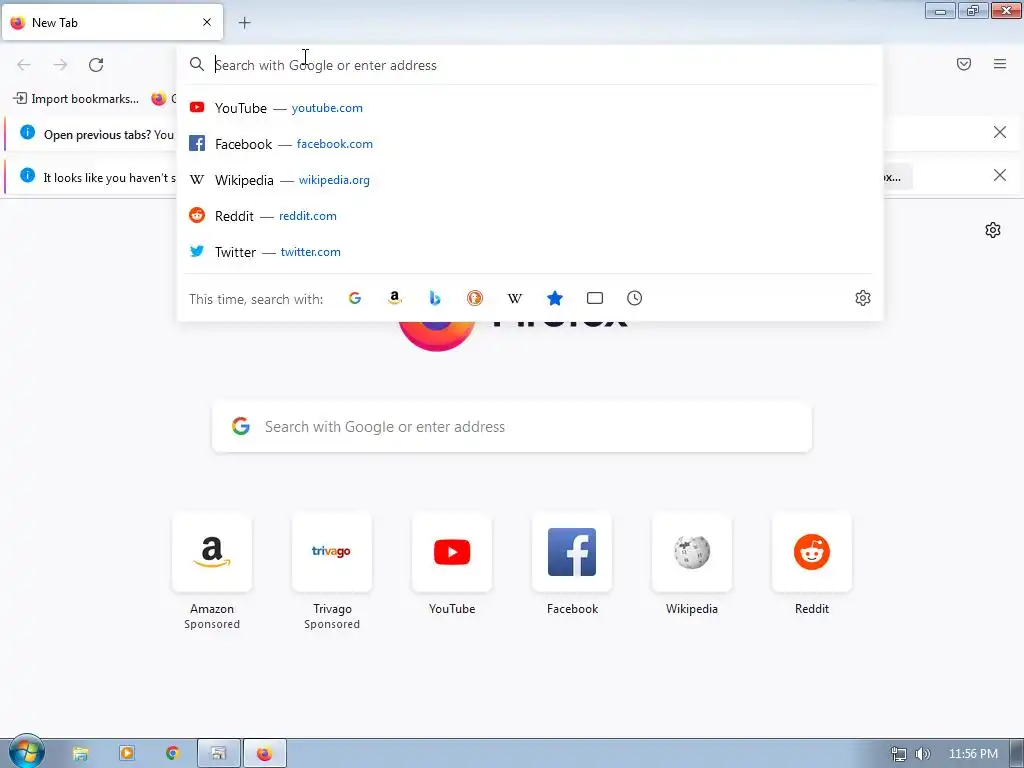Search this time with DuckDuckGo
Viewport: 1024px width, 768px height.
(x=475, y=298)
